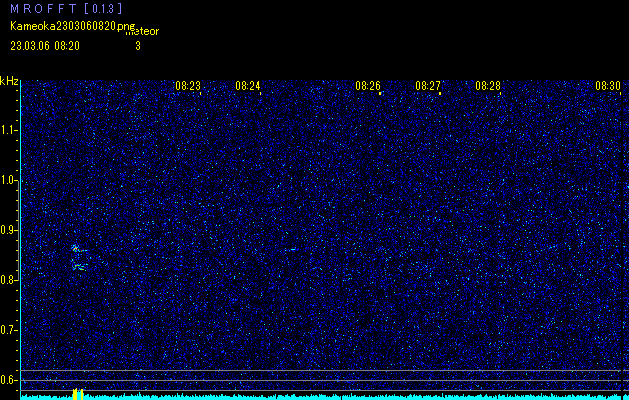This screenshot has width=629, height=400.
Task: Click the small echo dash near 08:25
Action: (x=293, y=250)
